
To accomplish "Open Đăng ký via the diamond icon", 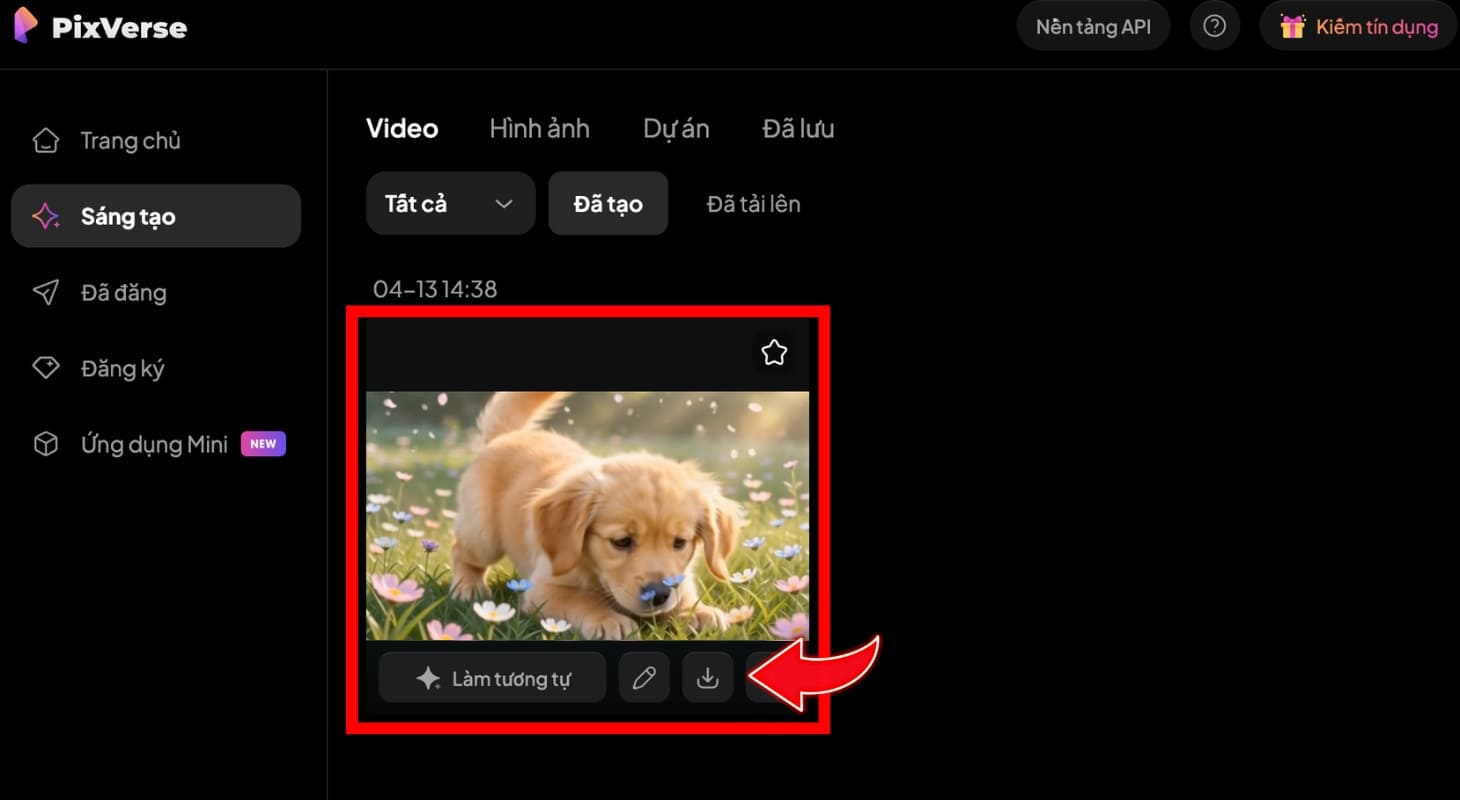I will click(45, 368).
